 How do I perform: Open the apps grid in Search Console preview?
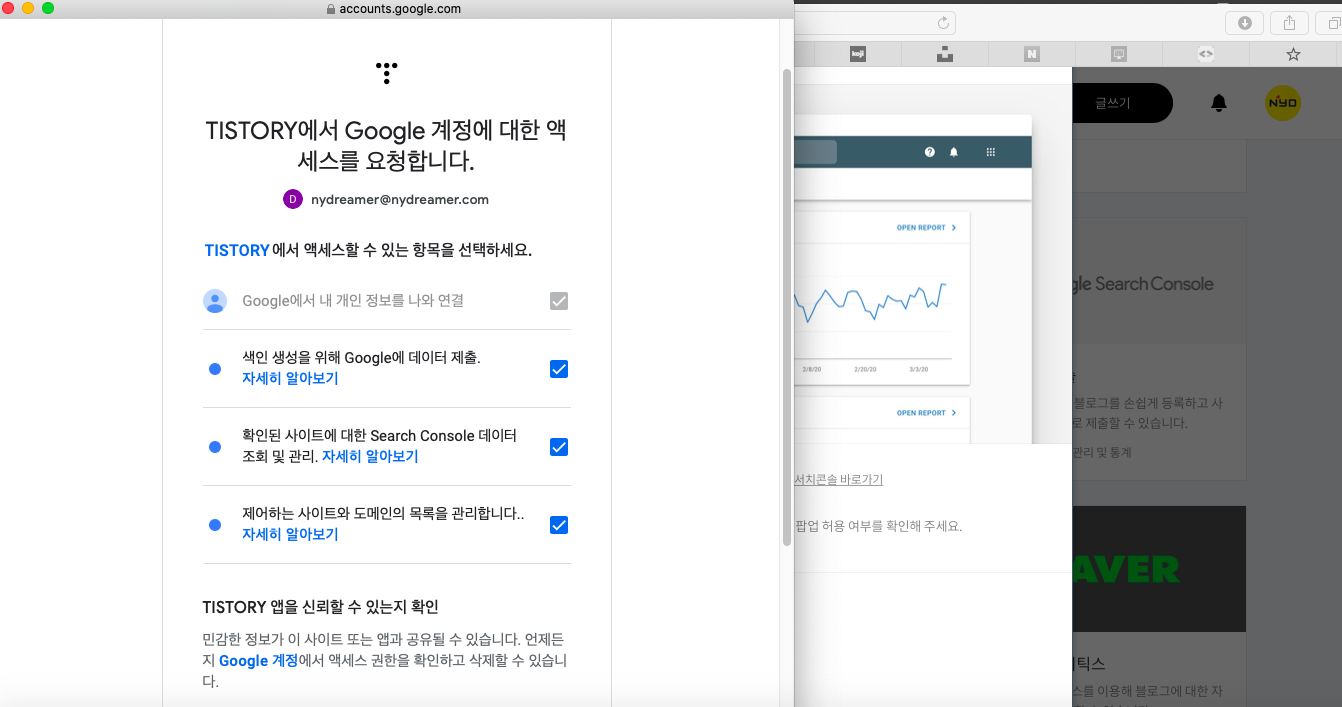pyautogui.click(x=991, y=152)
